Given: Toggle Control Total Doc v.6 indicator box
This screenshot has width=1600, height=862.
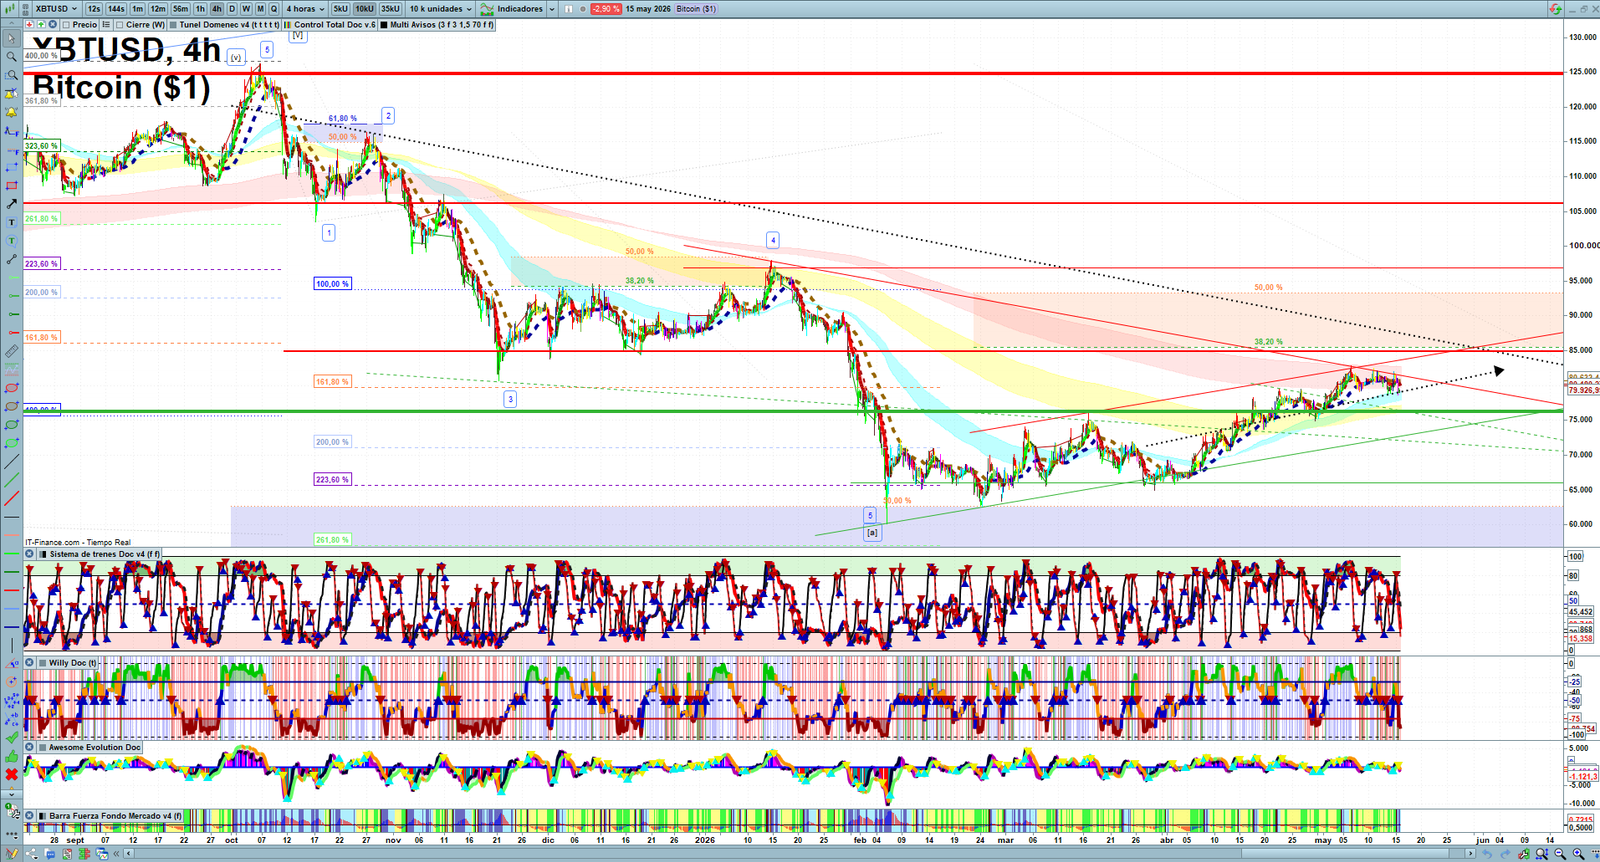Looking at the screenshot, I should tap(287, 24).
